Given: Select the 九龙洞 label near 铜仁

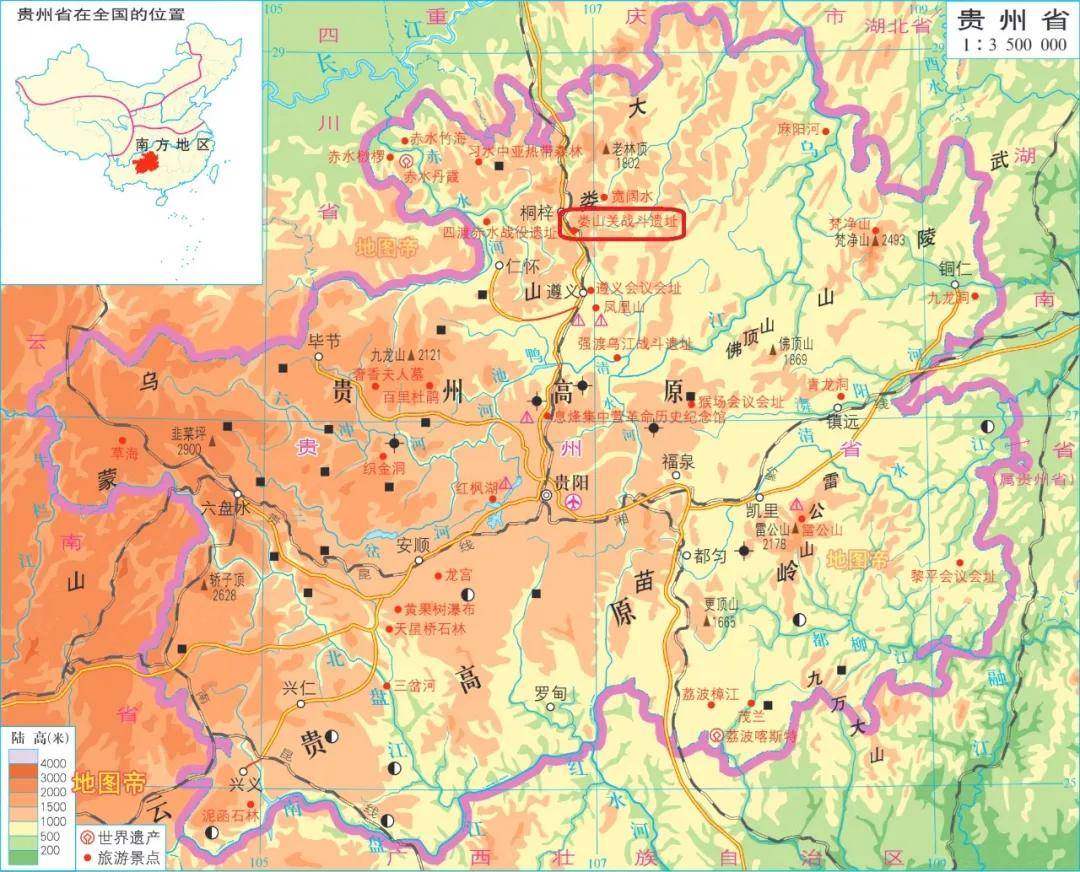Looking at the screenshot, I should point(948,298).
